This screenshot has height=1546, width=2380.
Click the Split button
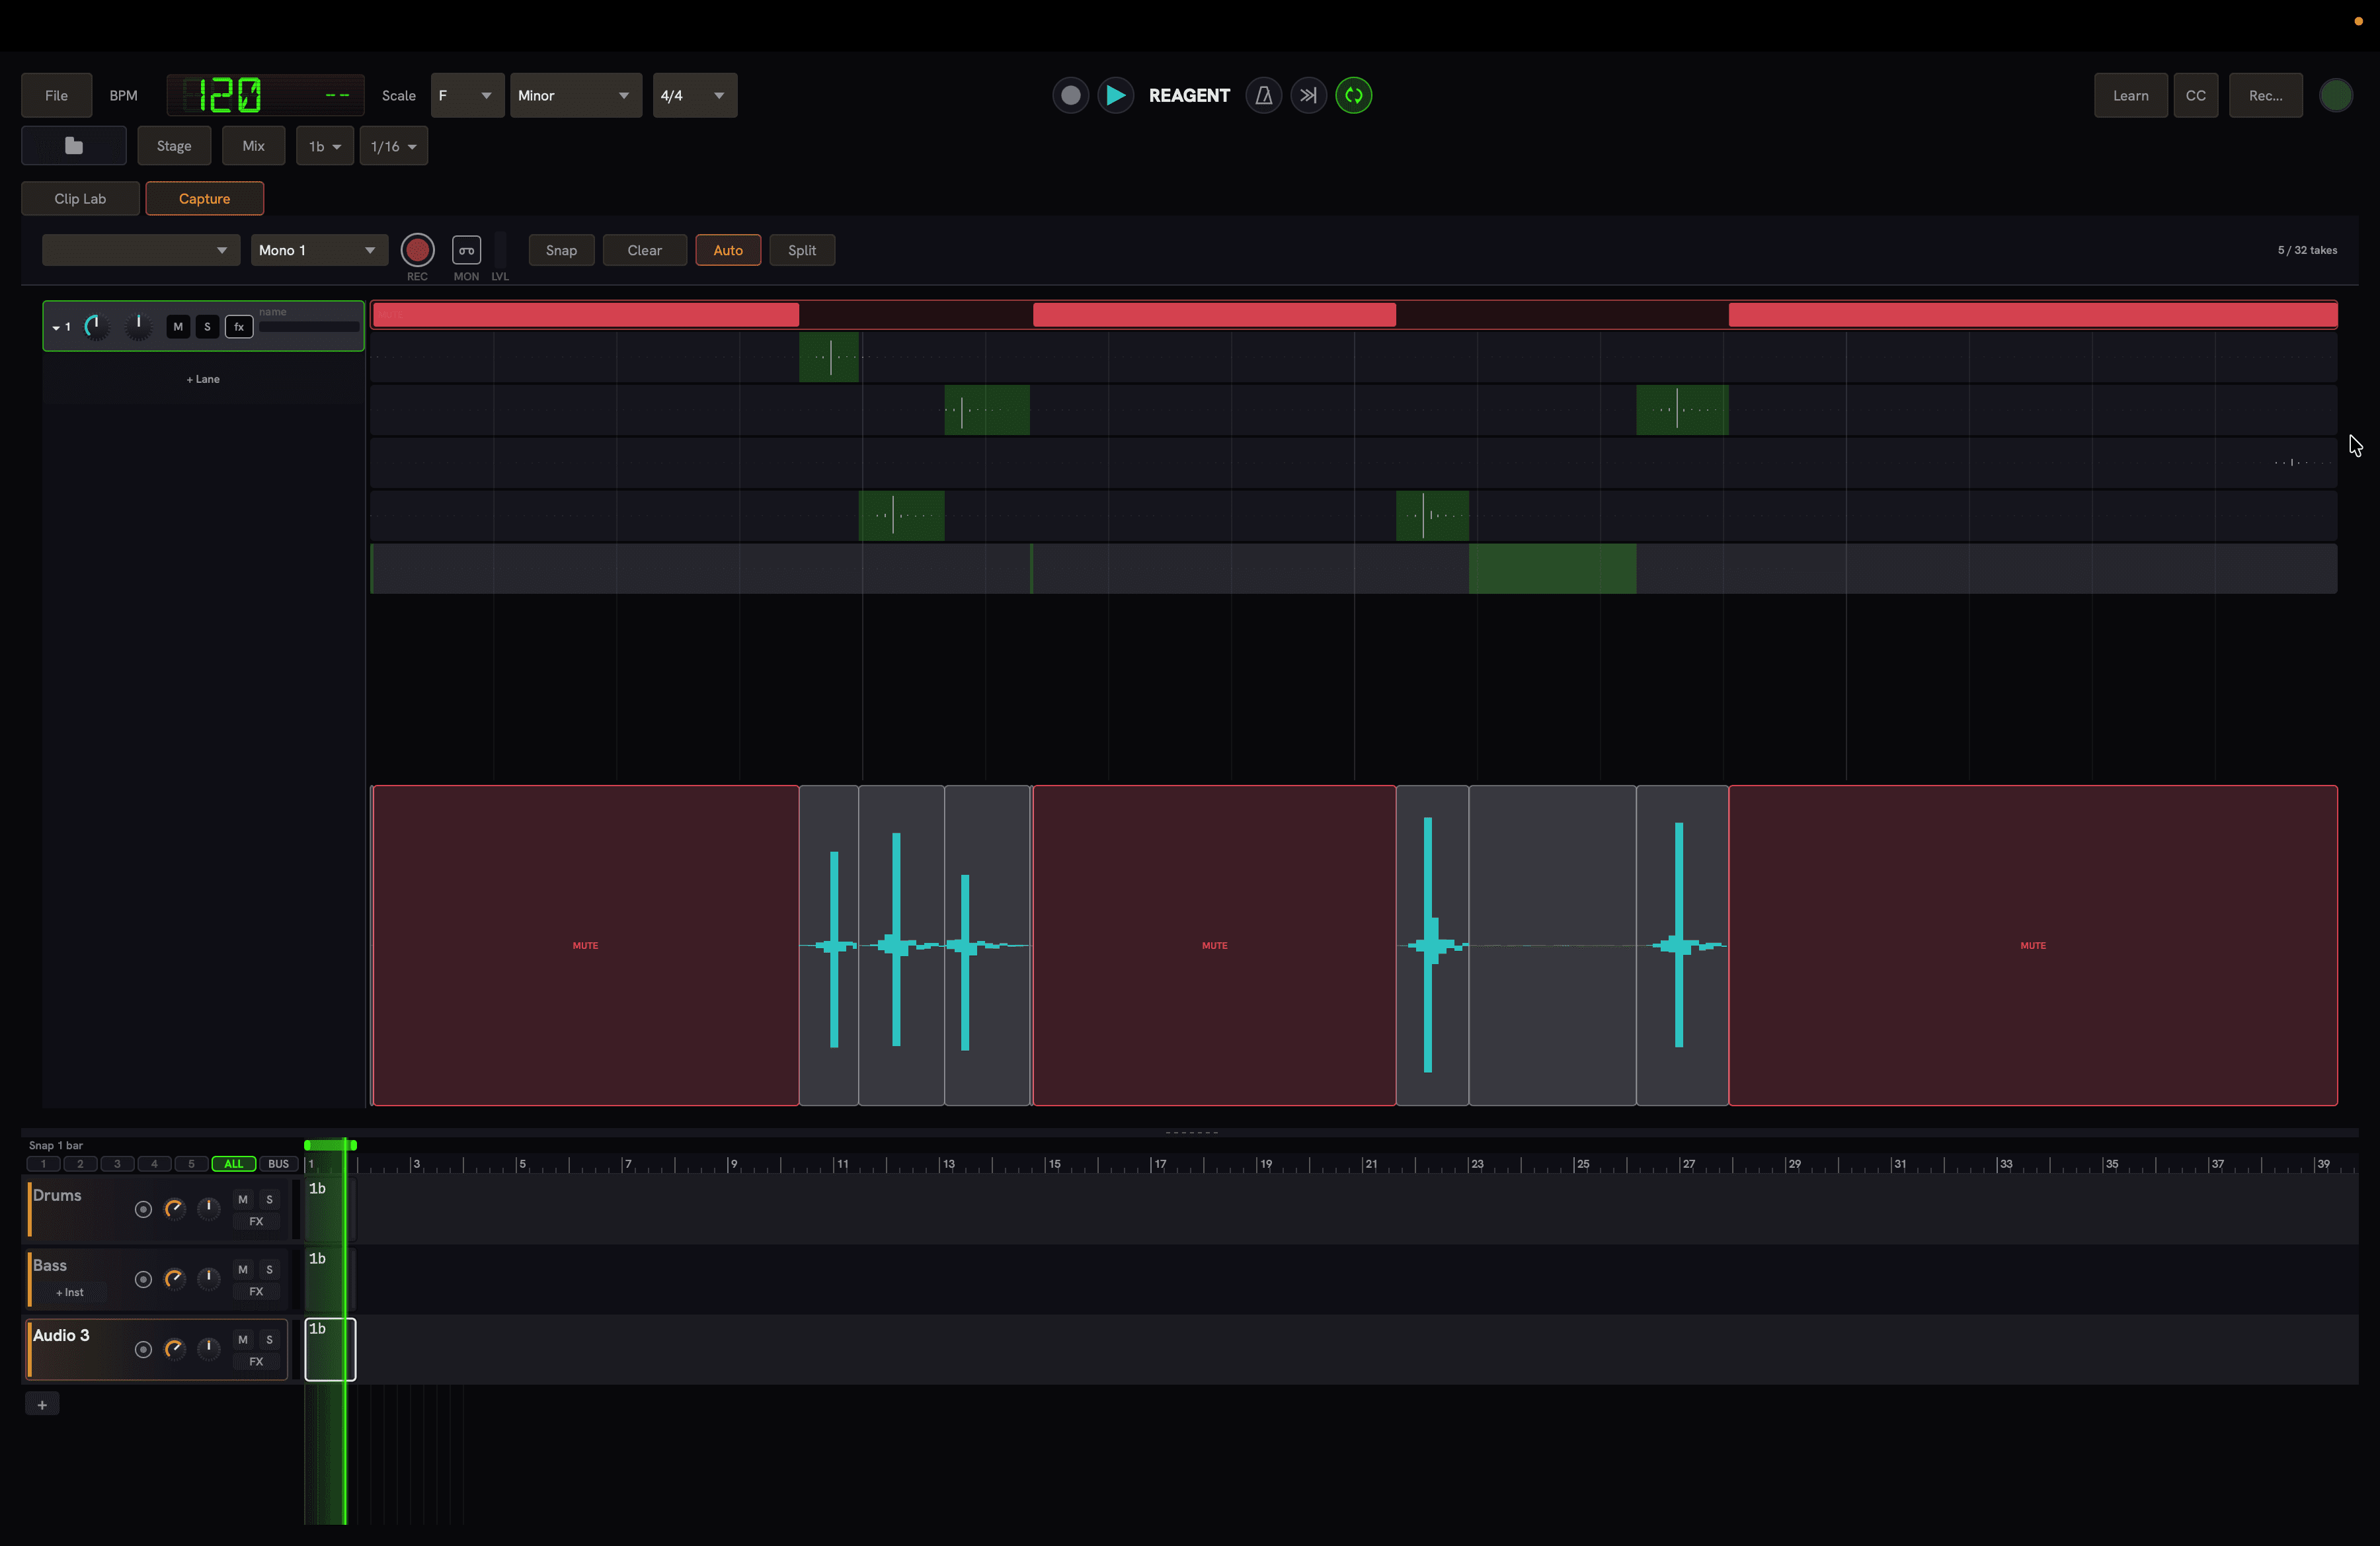(802, 250)
